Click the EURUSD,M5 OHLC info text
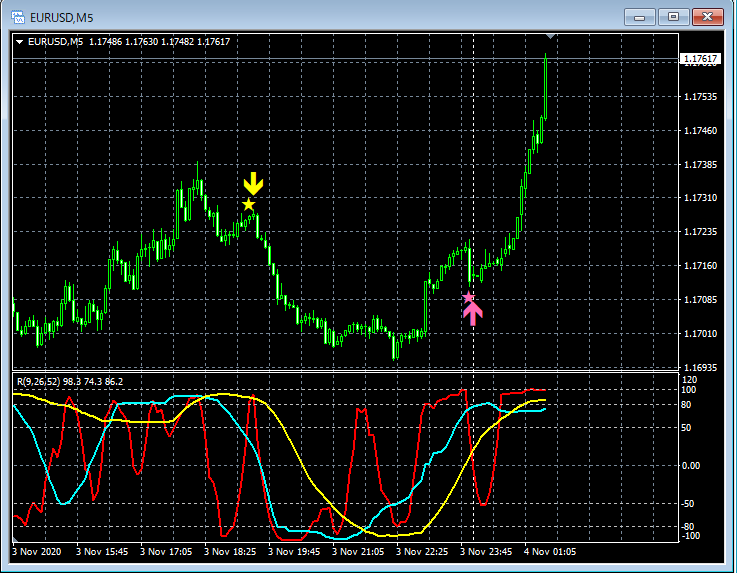 tap(129, 42)
